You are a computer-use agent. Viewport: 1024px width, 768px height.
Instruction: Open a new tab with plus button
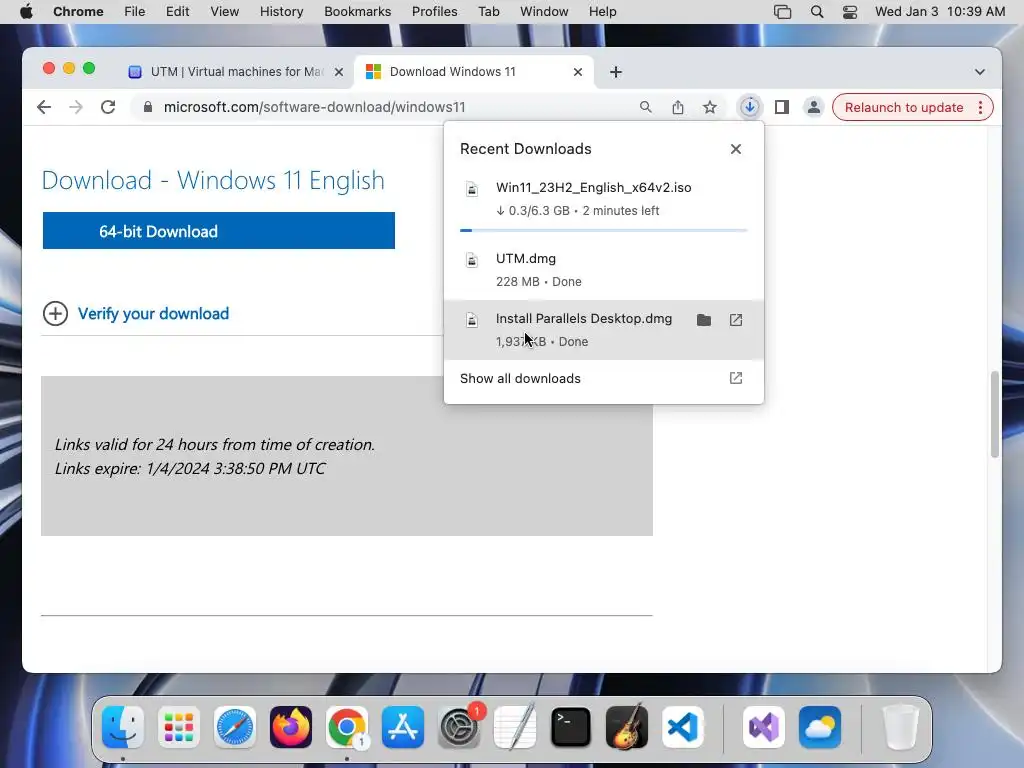(616, 72)
